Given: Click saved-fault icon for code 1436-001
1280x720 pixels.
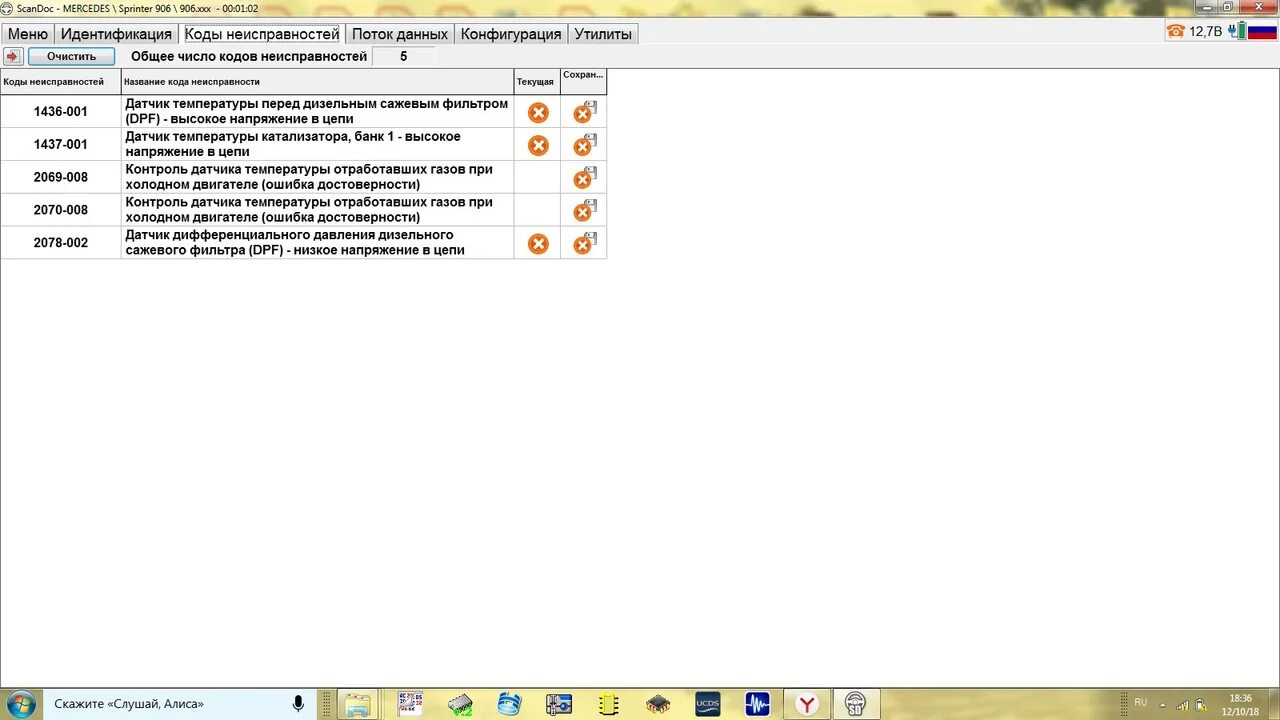Looking at the screenshot, I should 584,112.
